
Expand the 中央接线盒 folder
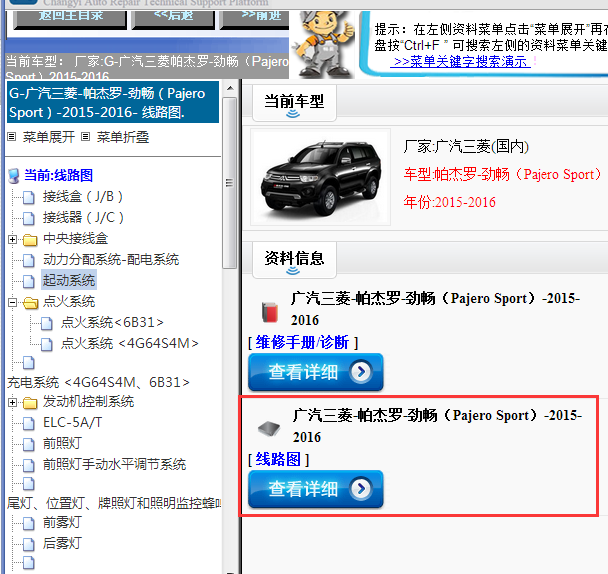[12, 239]
